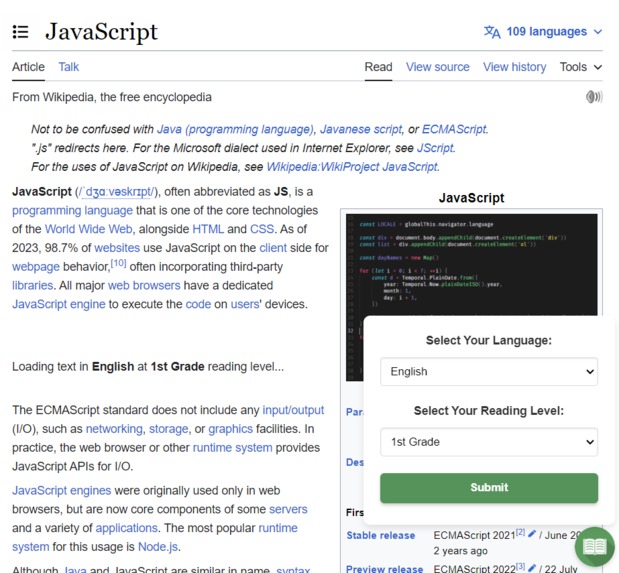Follow the programming language link
The height and width of the screenshot is (573, 619).
72,210
